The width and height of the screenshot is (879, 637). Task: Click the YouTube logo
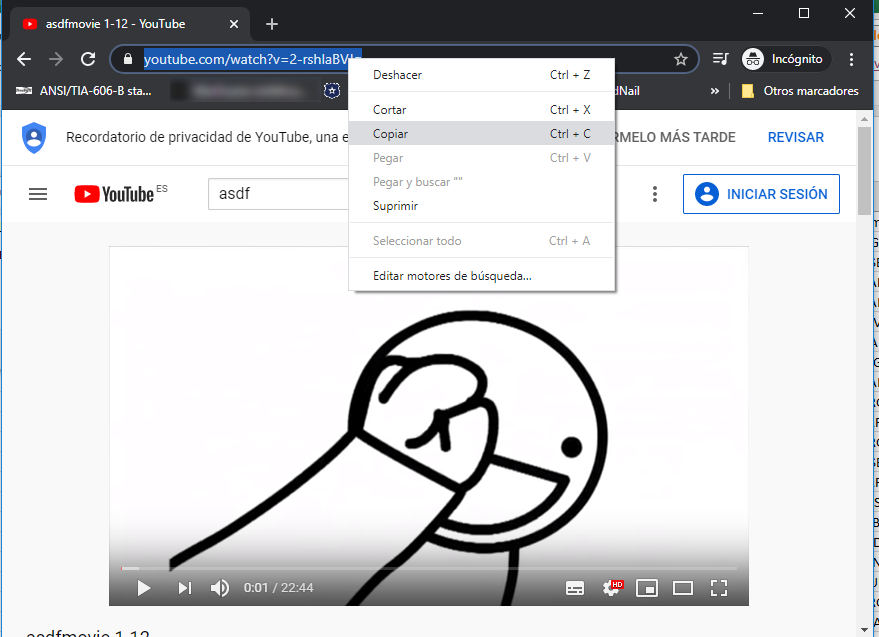[x=114, y=194]
